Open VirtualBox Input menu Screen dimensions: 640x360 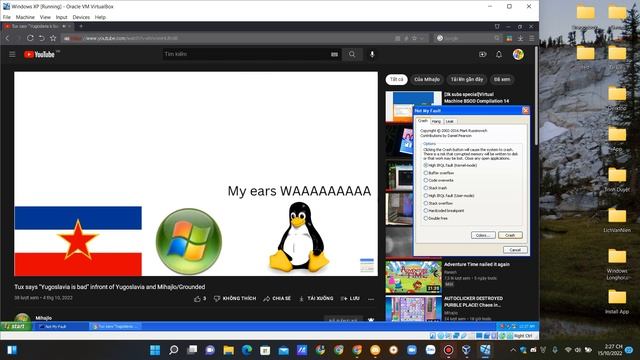(61, 17)
